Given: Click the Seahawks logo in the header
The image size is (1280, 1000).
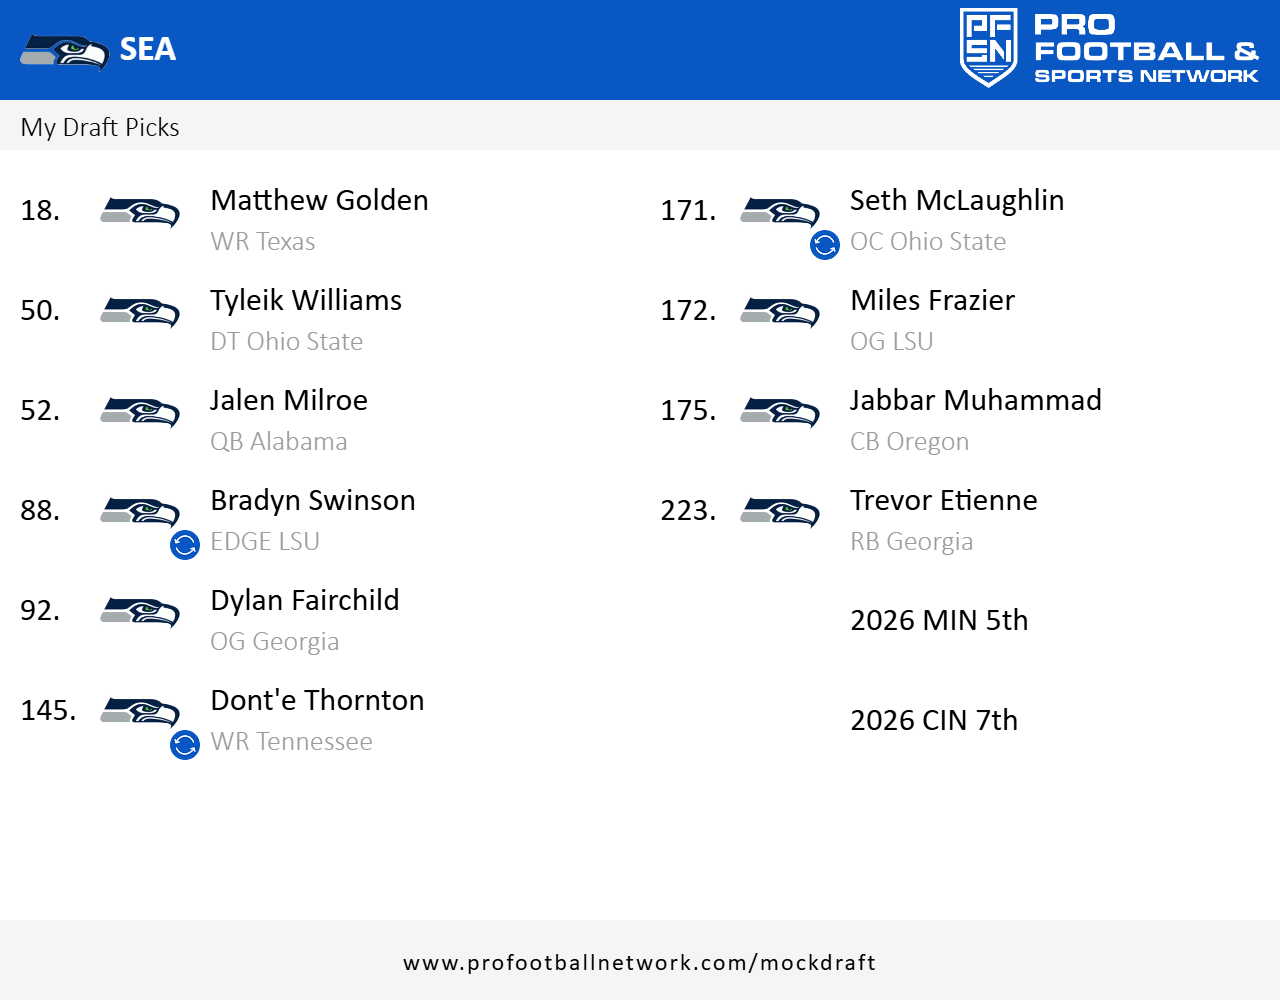Looking at the screenshot, I should pos(64,51).
